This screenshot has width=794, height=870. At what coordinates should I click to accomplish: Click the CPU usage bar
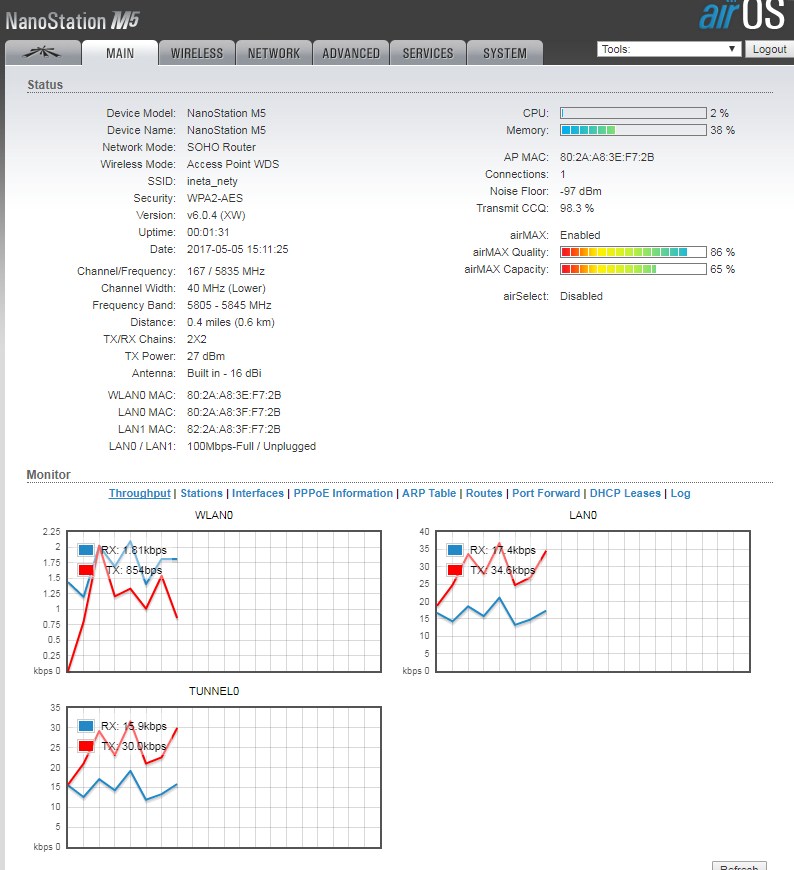tap(633, 113)
